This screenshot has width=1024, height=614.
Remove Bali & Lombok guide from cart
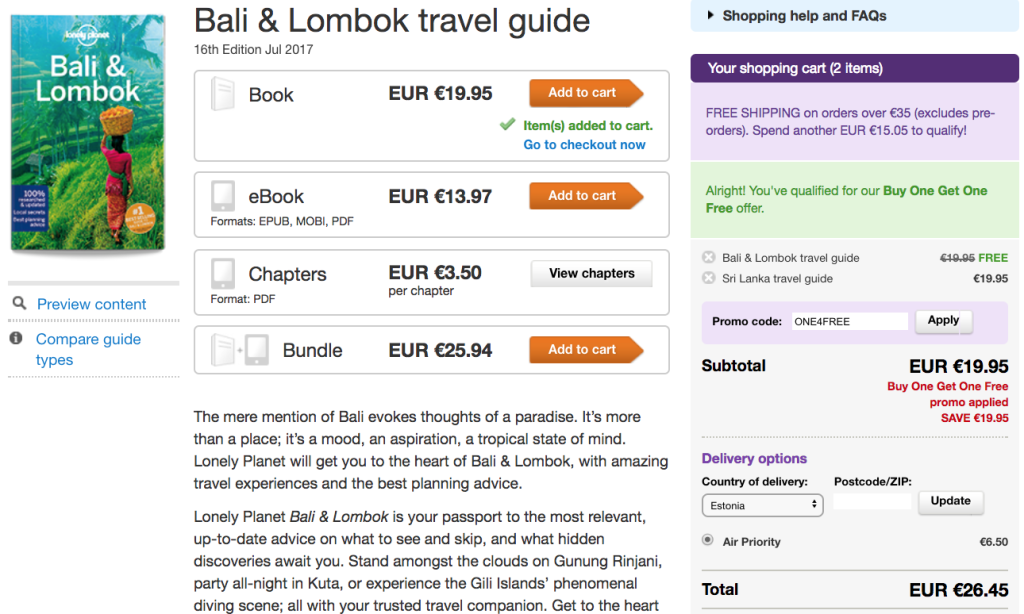tap(709, 257)
